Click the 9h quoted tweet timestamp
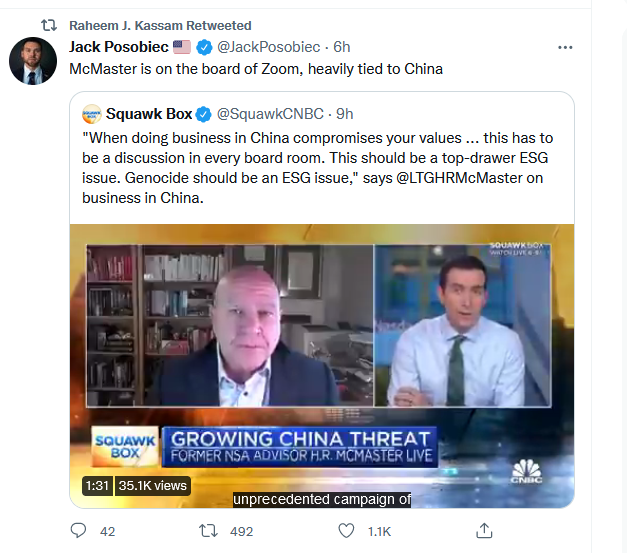627x553 pixels. coord(344,114)
